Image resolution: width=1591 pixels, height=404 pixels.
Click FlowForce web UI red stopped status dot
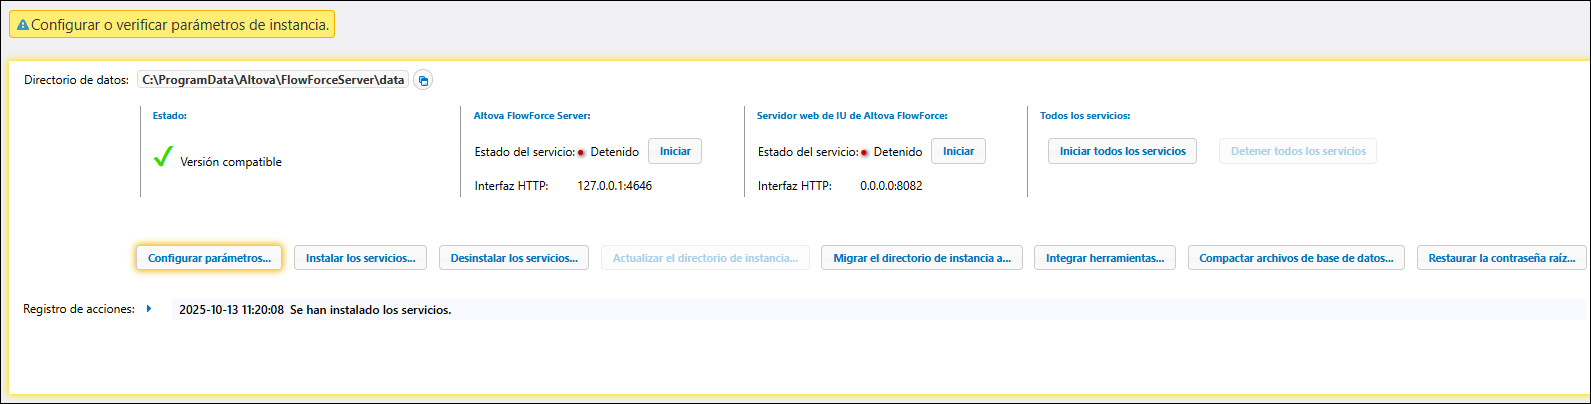point(864,153)
